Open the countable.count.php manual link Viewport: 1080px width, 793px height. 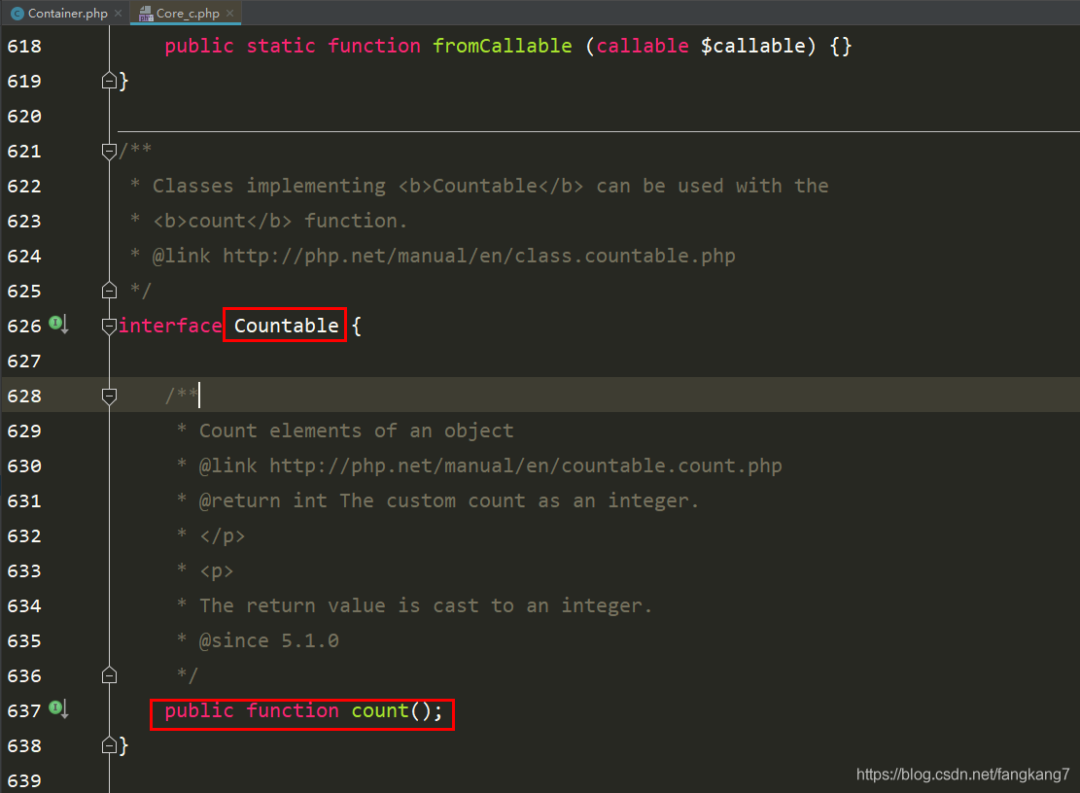(526, 466)
